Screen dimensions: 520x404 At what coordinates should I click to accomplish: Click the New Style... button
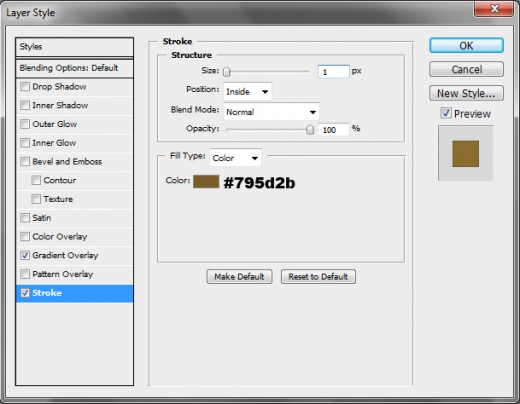(x=466, y=93)
